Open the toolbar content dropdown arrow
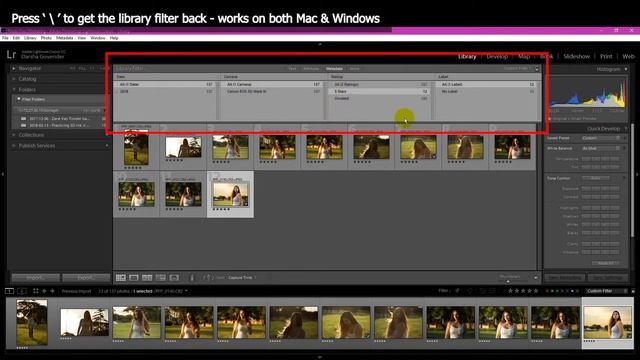The height and width of the screenshot is (360, 640). tap(536, 278)
